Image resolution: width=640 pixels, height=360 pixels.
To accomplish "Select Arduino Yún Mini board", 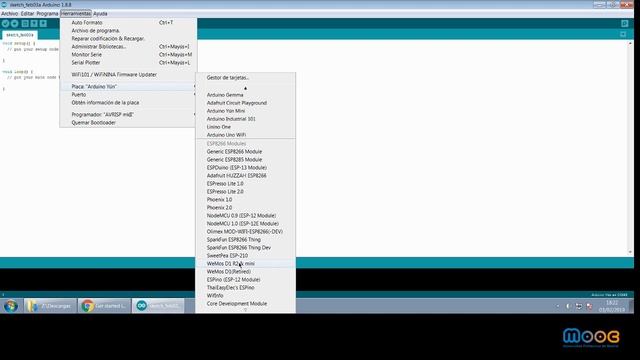I will (245, 111).
